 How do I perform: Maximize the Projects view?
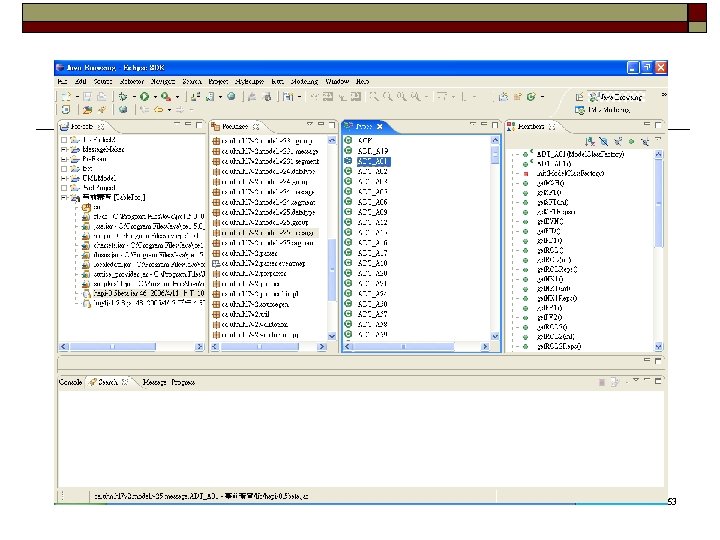point(199,124)
